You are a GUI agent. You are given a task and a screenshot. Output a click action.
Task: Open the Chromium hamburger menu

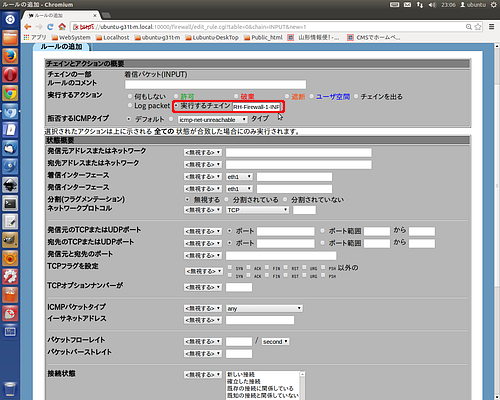tap(491, 27)
